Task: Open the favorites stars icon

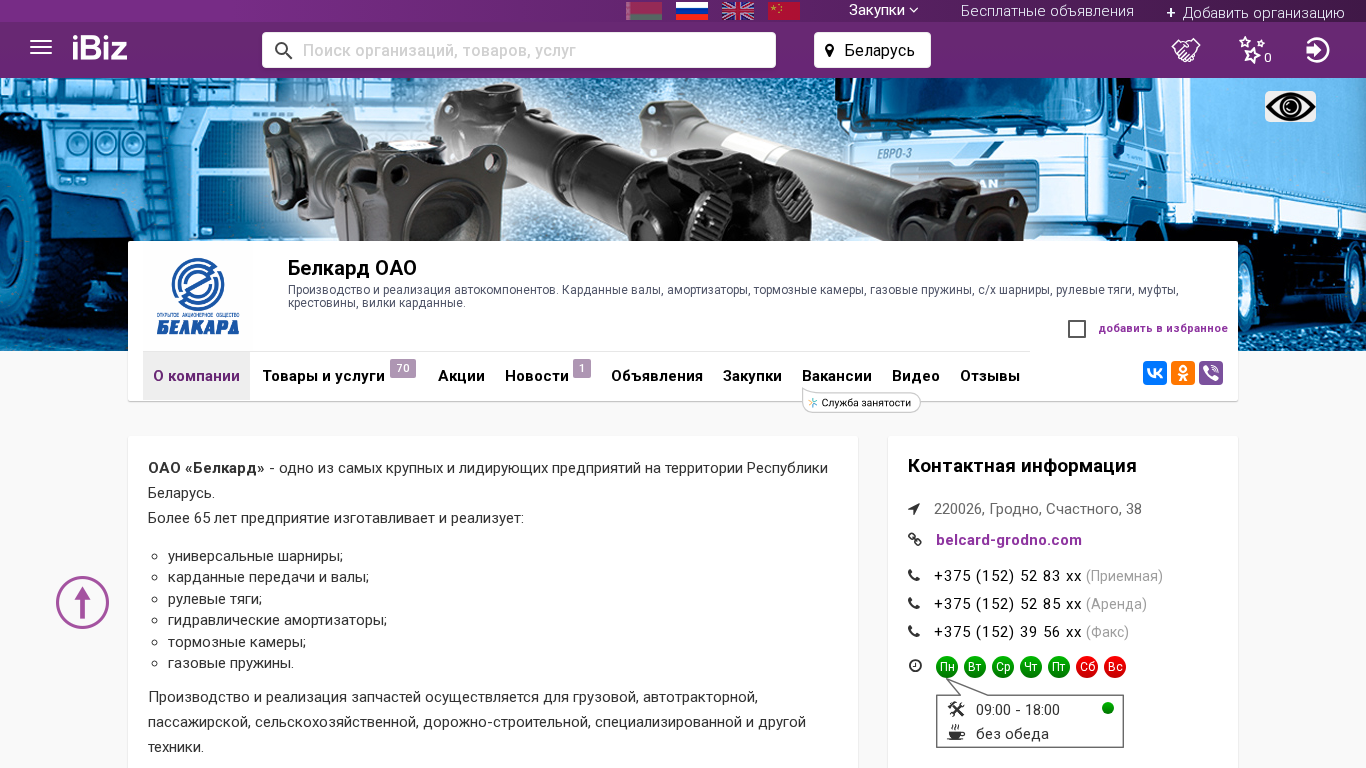Action: point(1254,50)
